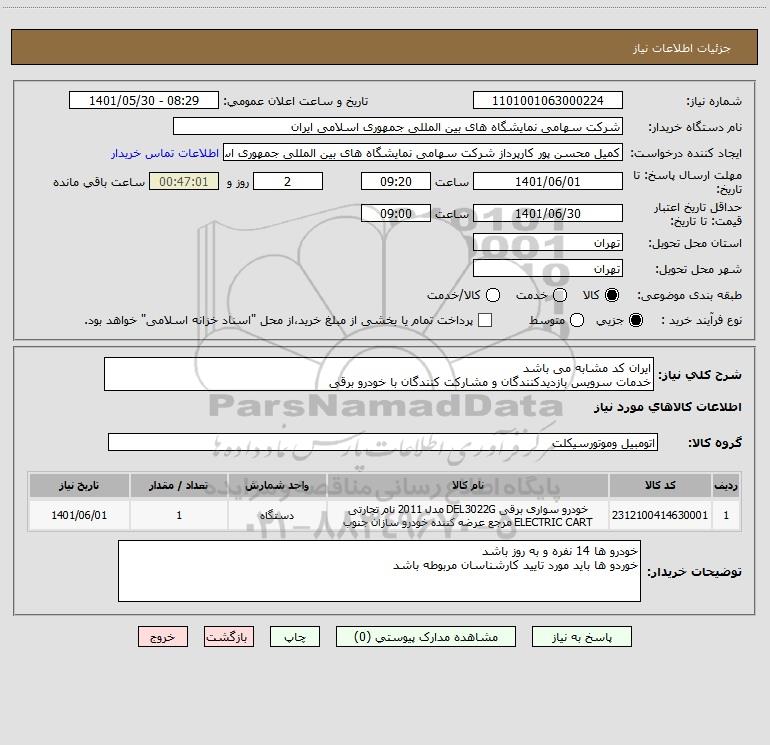770x745 pixels.
Task: Click the buyer notes text area
Action: click(x=379, y=571)
